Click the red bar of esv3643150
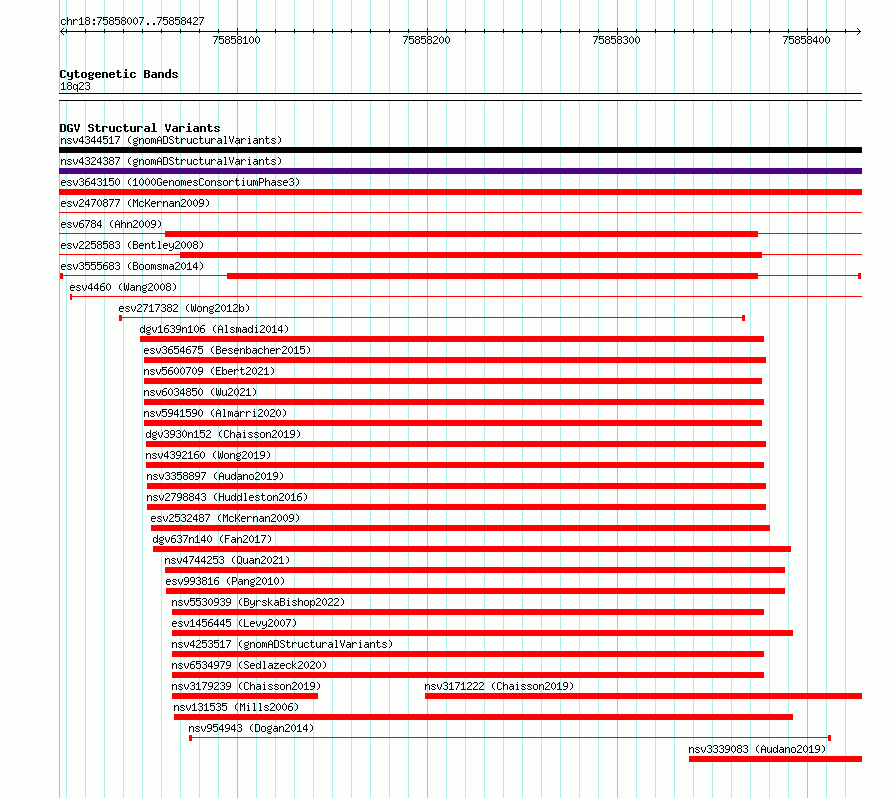Screen dimensions: 890x798 click(x=460, y=192)
